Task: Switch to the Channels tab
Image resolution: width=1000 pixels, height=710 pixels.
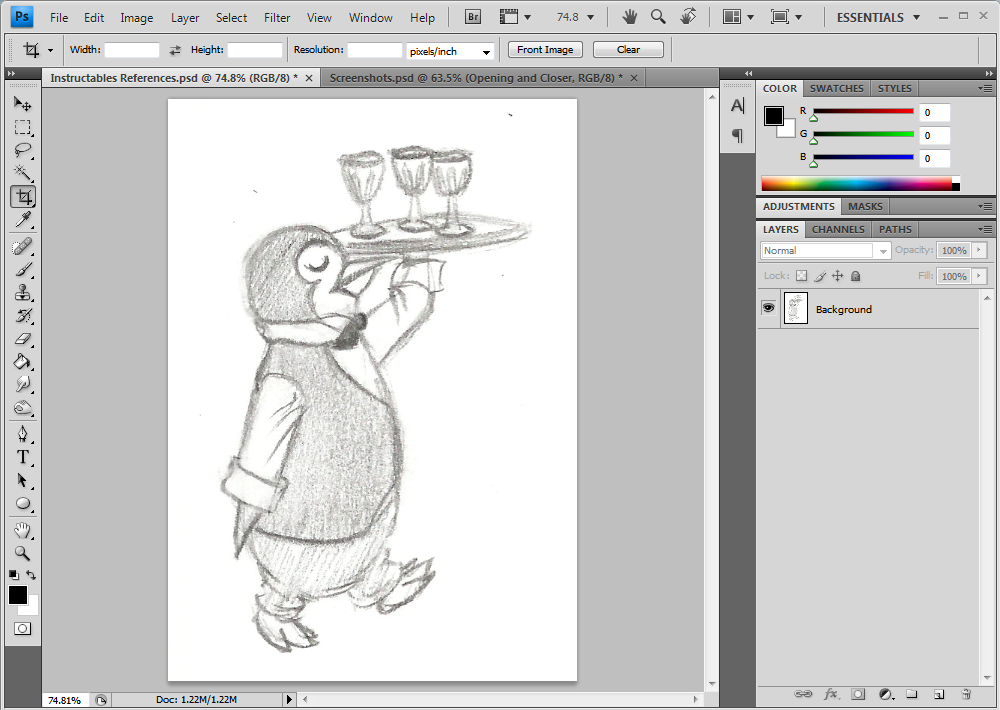Action: (x=838, y=229)
